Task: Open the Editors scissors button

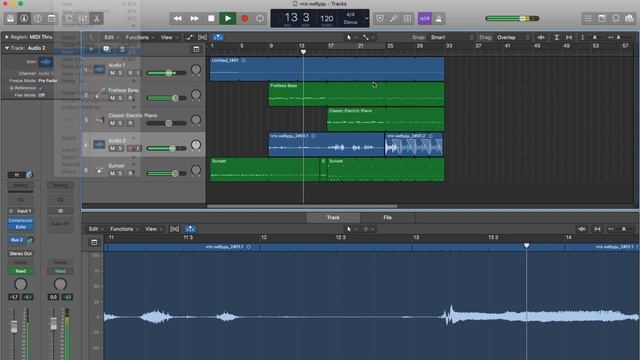Action: point(97,18)
